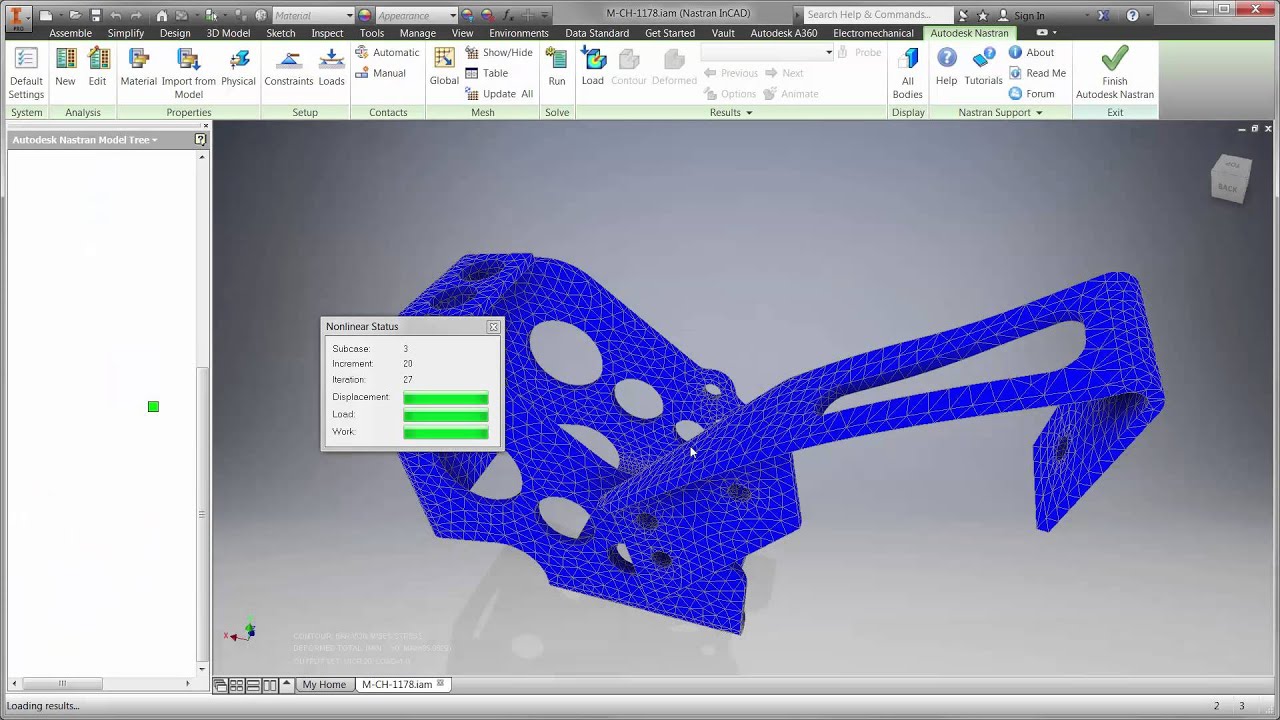The height and width of the screenshot is (720, 1280).
Task: Click the tile windows icon at bottom
Action: pos(236,685)
